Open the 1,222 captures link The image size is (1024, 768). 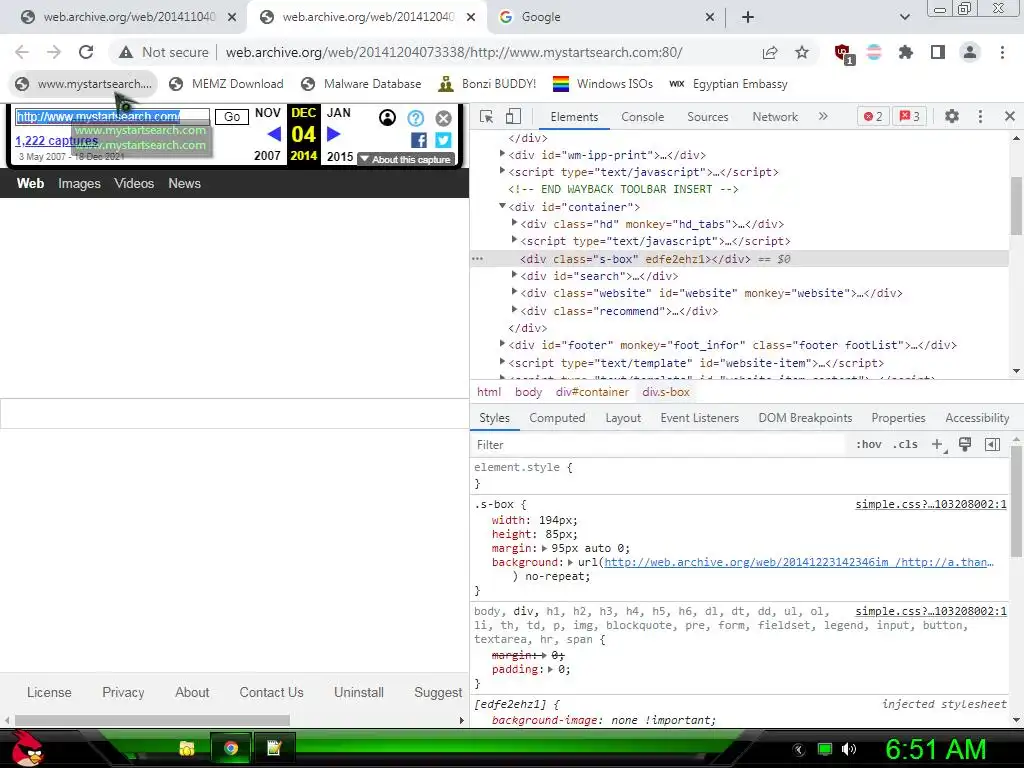pyautogui.click(x=56, y=140)
